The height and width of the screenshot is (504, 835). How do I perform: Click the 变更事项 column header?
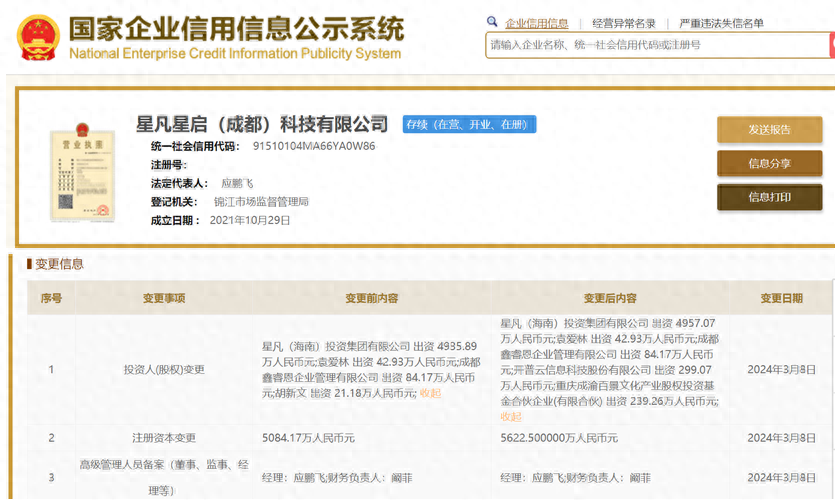point(164,298)
